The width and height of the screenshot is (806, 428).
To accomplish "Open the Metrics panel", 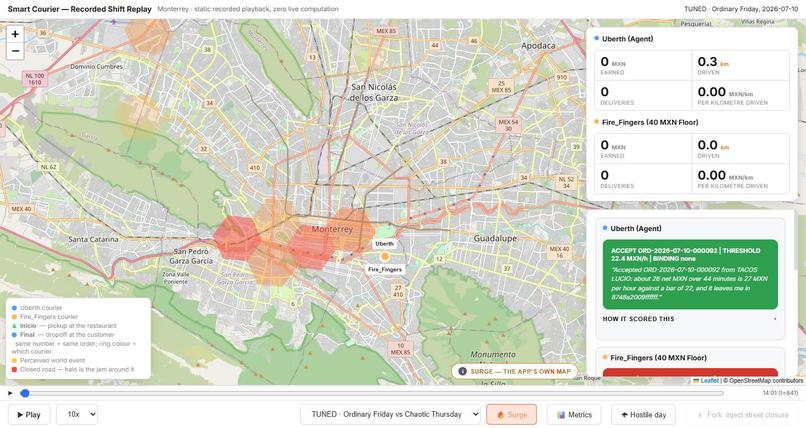I will pos(574,415).
